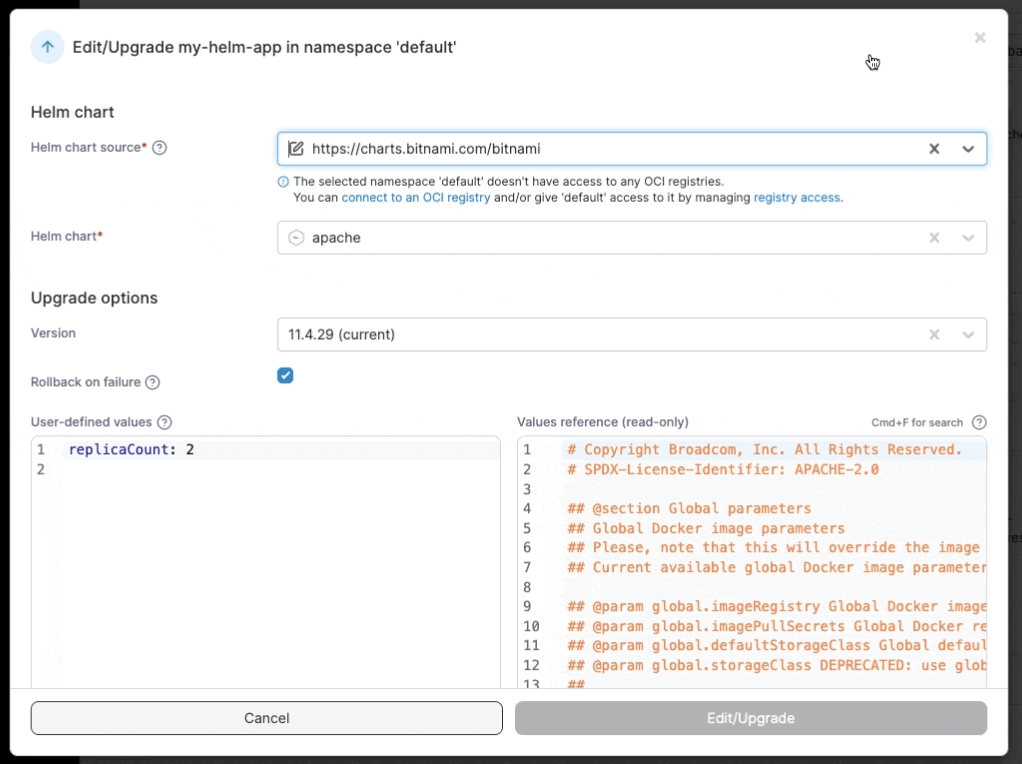Click the upgrade arrow icon in dialog header

click(47, 47)
